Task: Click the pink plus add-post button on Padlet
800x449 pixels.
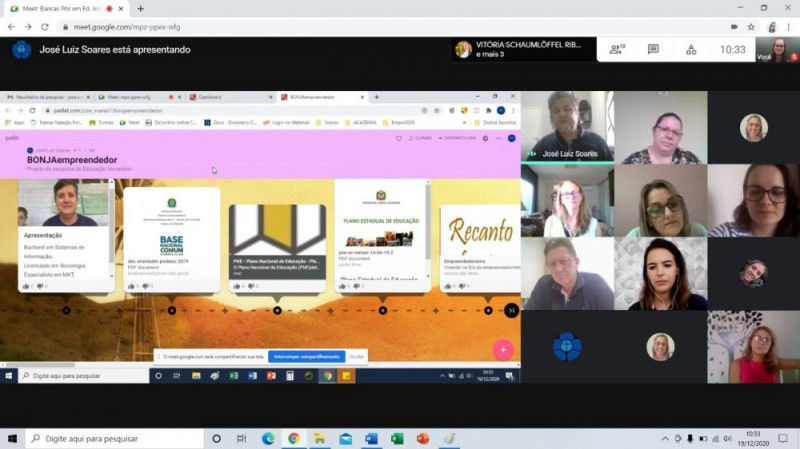Action: (x=503, y=350)
